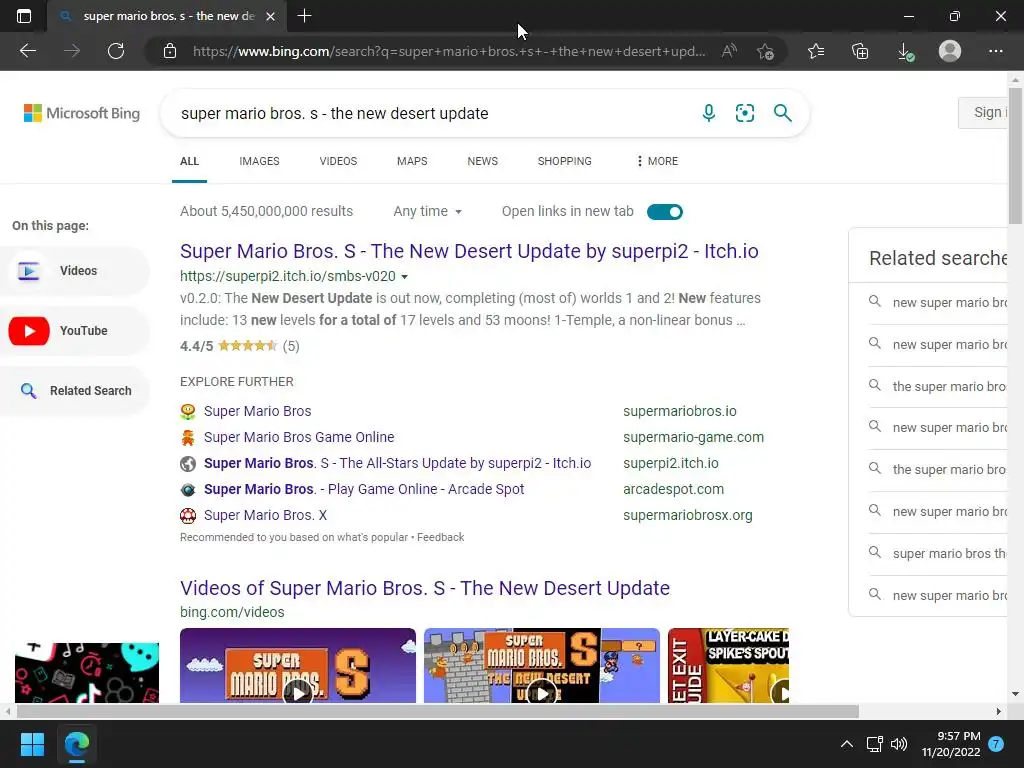
Task: Open the tab actions menu icon
Action: 24,16
